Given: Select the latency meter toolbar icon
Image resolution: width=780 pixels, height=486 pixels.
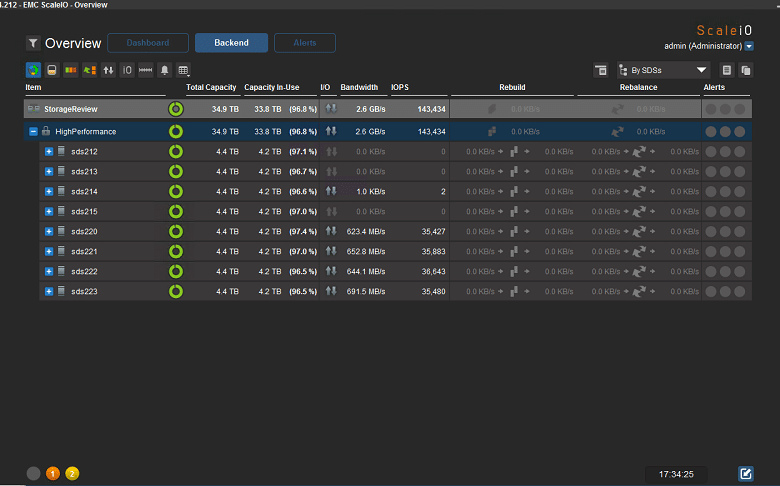Looking at the screenshot, I should (146, 70).
